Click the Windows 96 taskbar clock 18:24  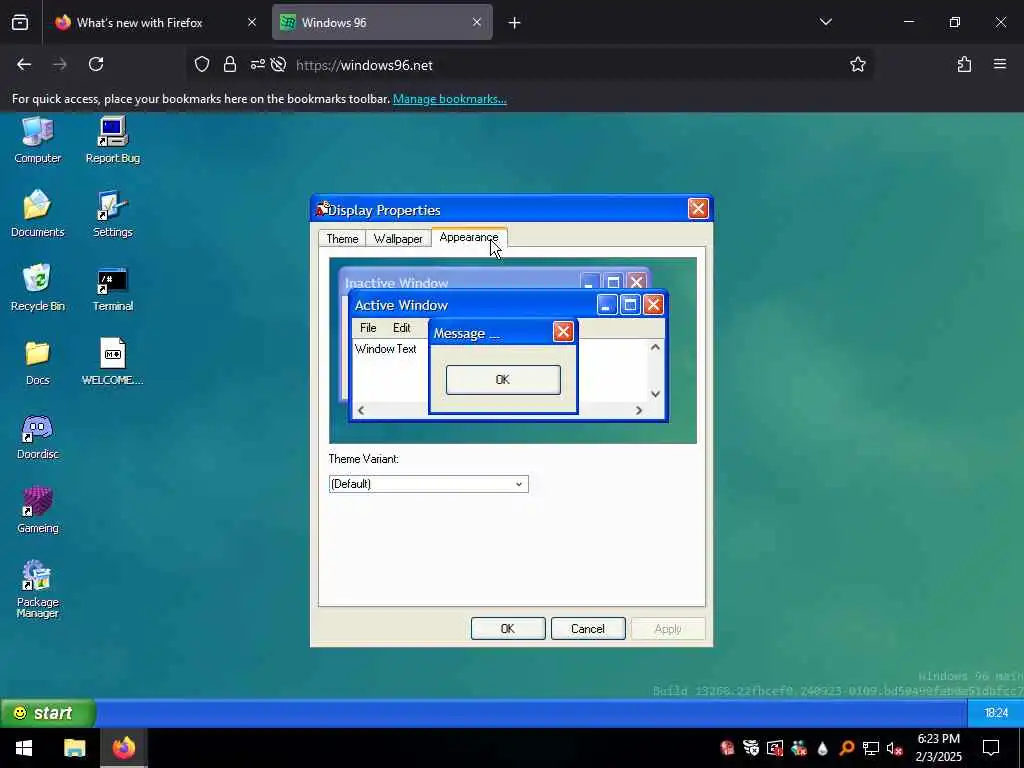[x=996, y=712]
